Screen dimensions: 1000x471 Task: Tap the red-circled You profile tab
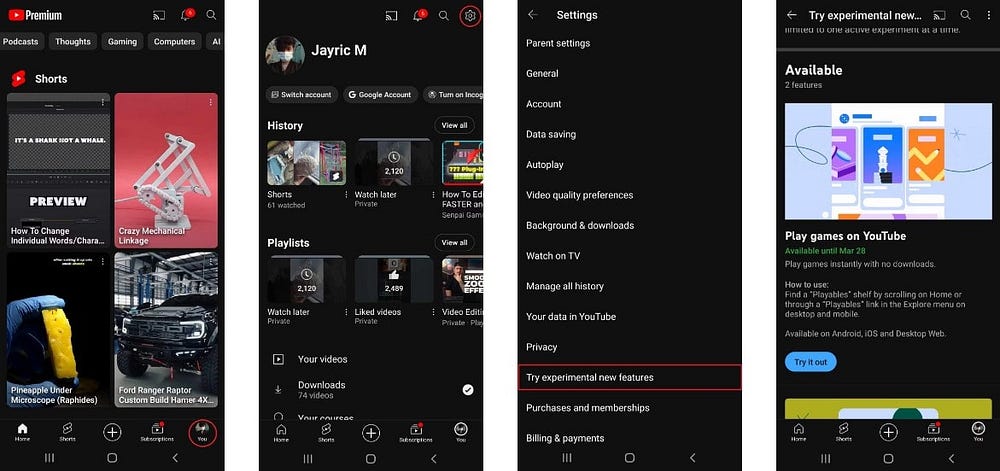pos(202,432)
